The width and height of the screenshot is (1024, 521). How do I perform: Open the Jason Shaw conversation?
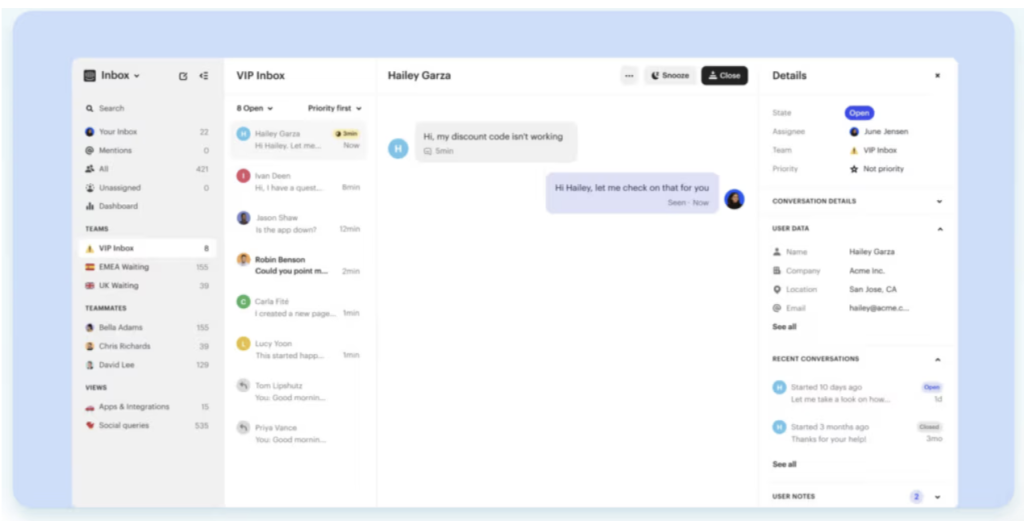coord(298,223)
